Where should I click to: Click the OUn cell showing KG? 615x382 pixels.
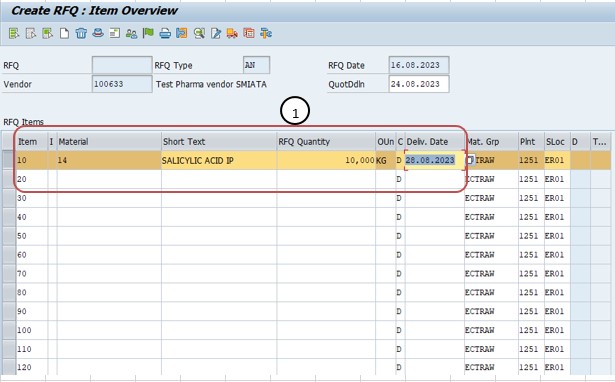point(385,160)
